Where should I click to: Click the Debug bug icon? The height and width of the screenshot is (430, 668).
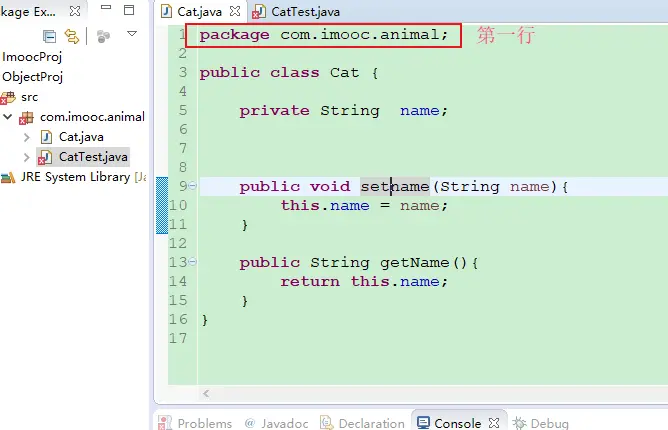(519, 423)
